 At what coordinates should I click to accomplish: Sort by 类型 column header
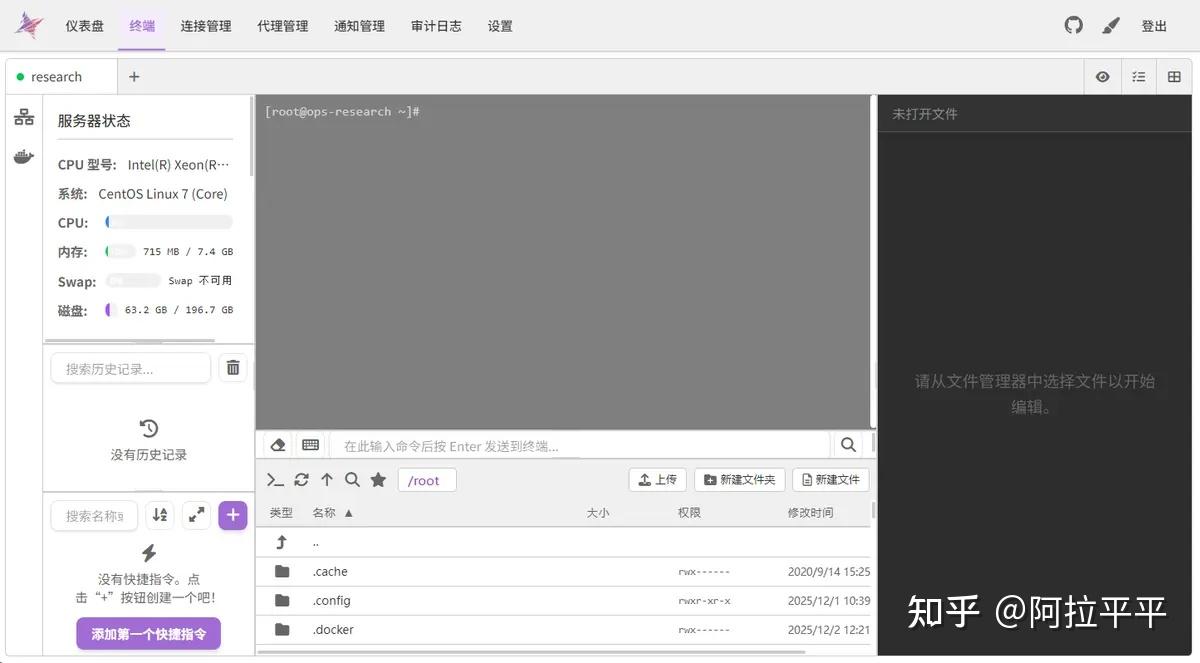coord(281,512)
